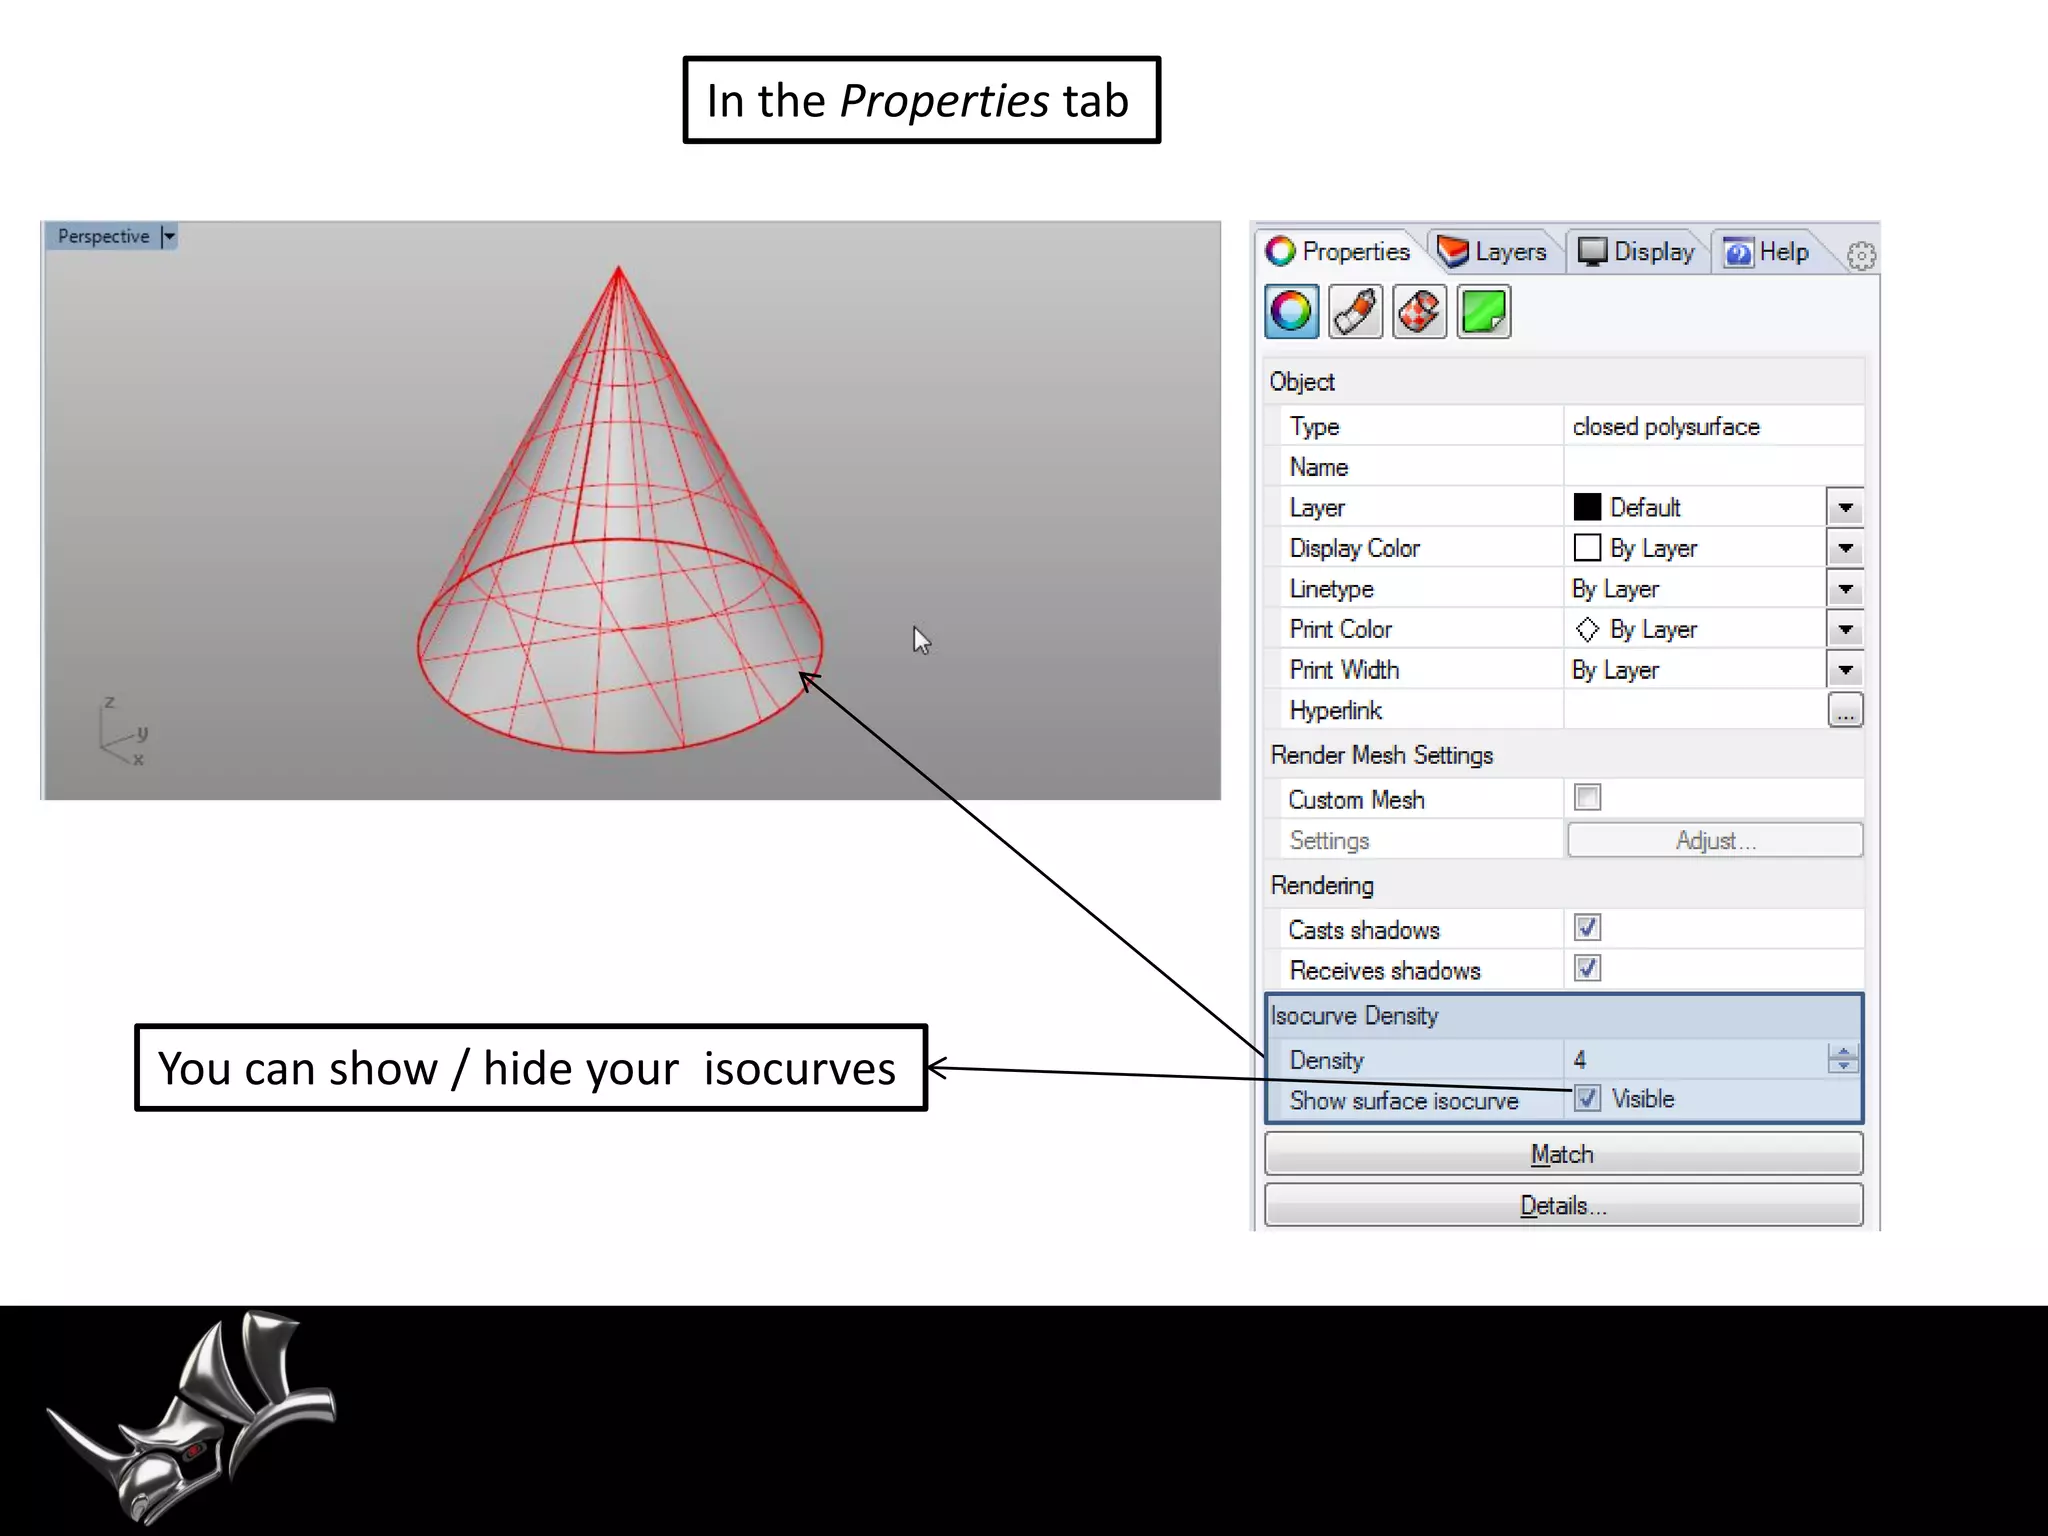Screen dimensions: 2048x1536
Task: Click the Display Color white swatch
Action: (1587, 548)
